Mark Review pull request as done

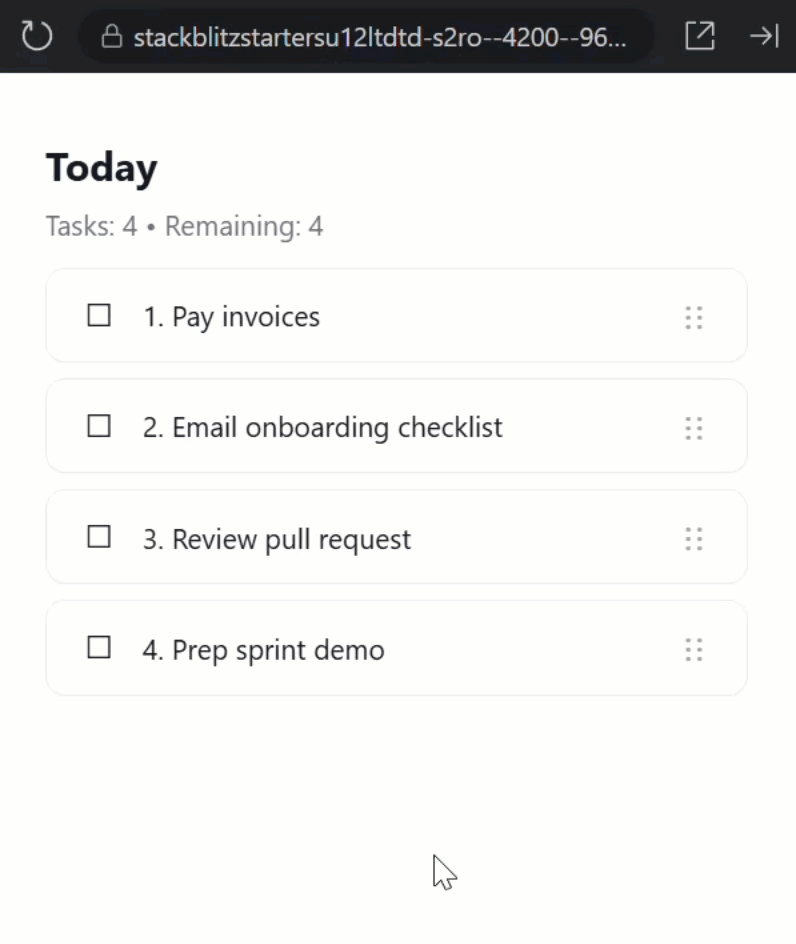point(99,538)
